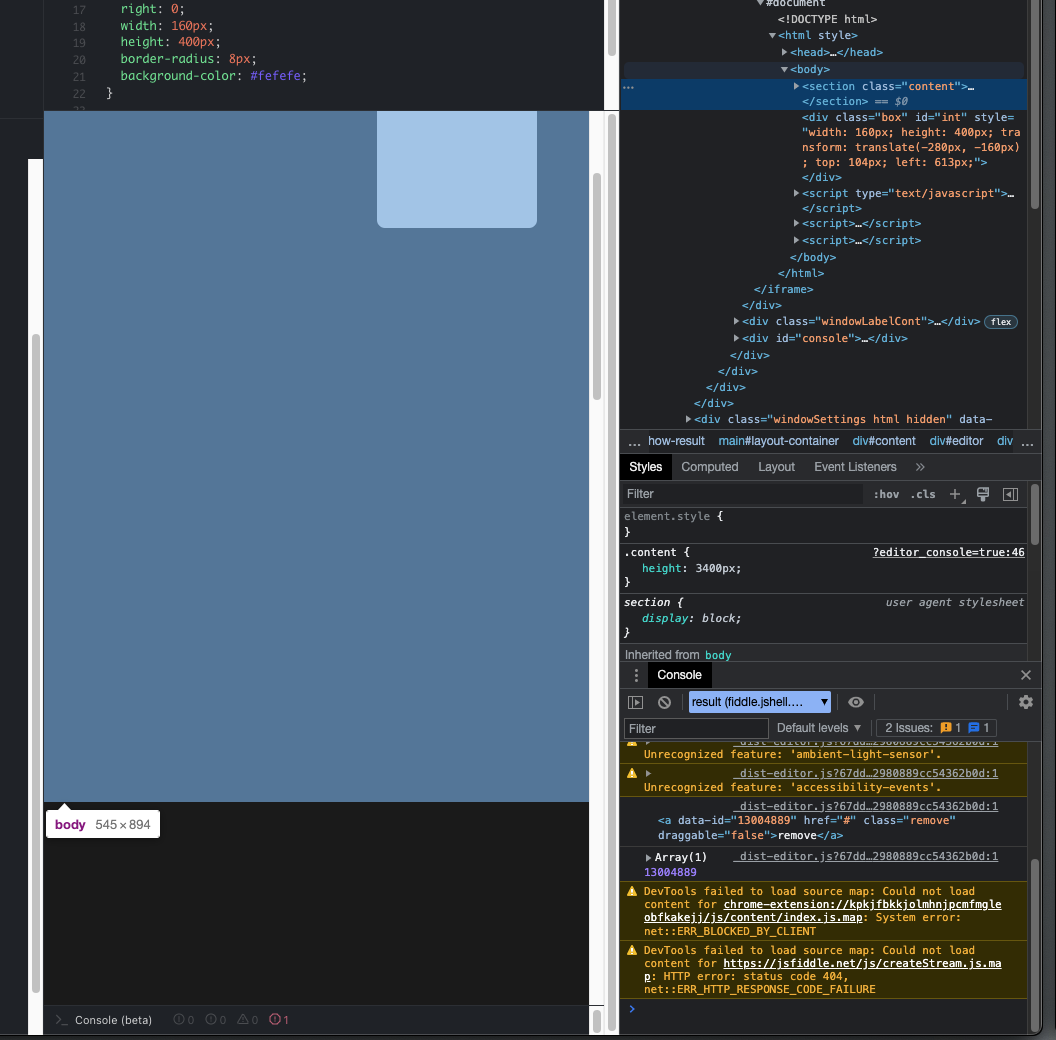Screen dimensions: 1056x1040
Task: Switch to the Computed tab
Action: pyautogui.click(x=709, y=467)
